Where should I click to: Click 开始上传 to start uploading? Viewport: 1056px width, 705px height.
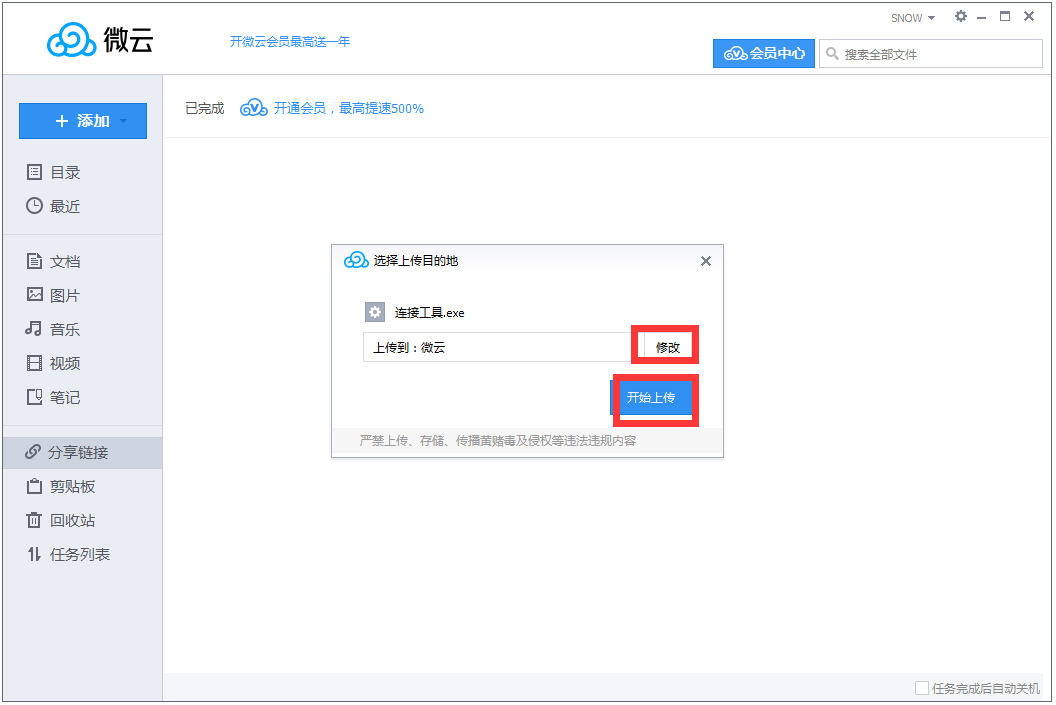click(x=654, y=397)
